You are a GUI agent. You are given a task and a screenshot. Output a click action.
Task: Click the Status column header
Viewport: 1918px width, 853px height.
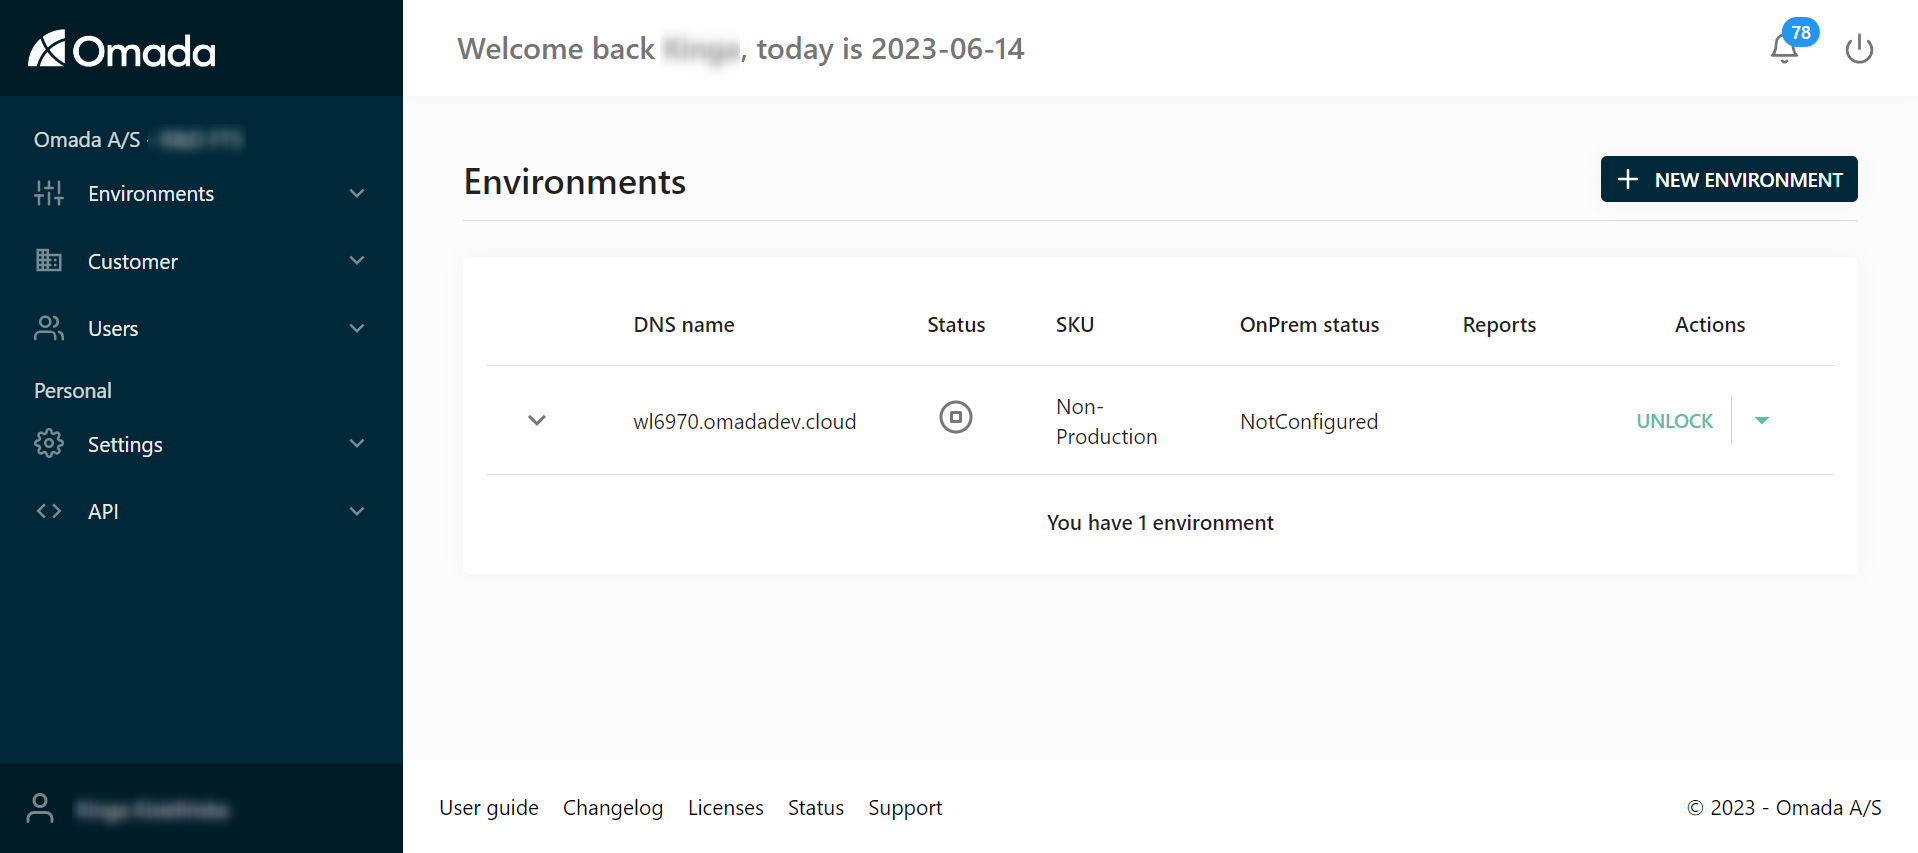point(956,325)
